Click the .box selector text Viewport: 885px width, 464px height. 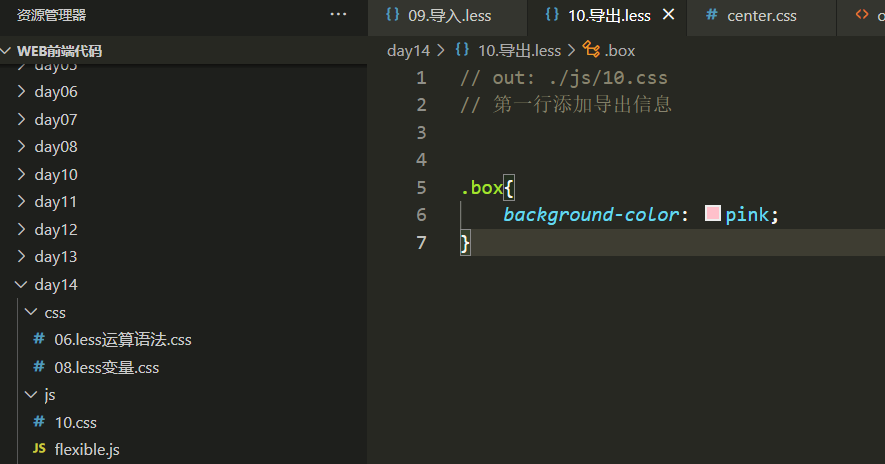click(481, 187)
